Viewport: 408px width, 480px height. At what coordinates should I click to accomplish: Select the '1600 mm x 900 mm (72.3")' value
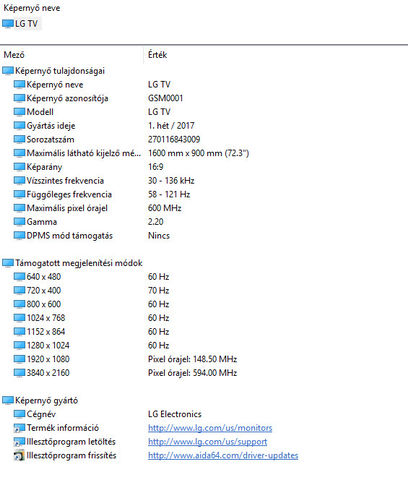198,153
